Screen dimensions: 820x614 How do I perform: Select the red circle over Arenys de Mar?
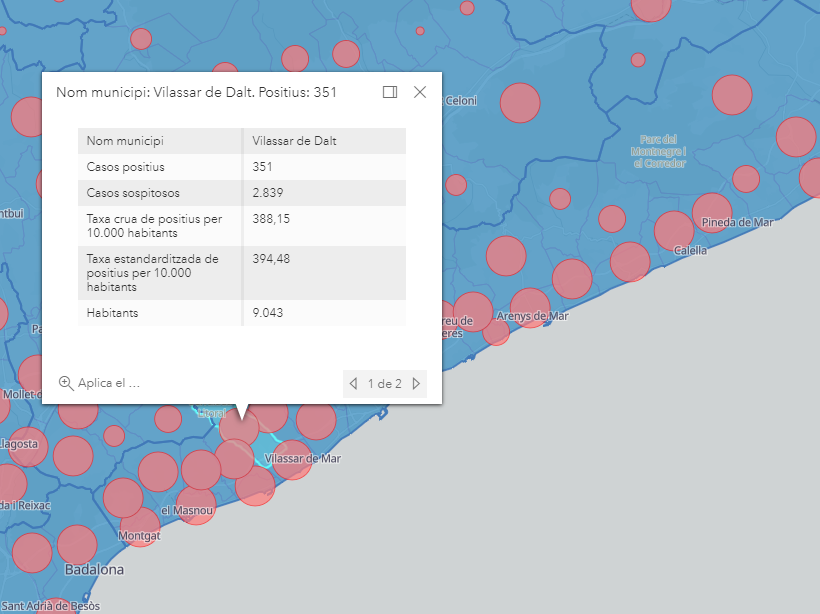point(529,307)
